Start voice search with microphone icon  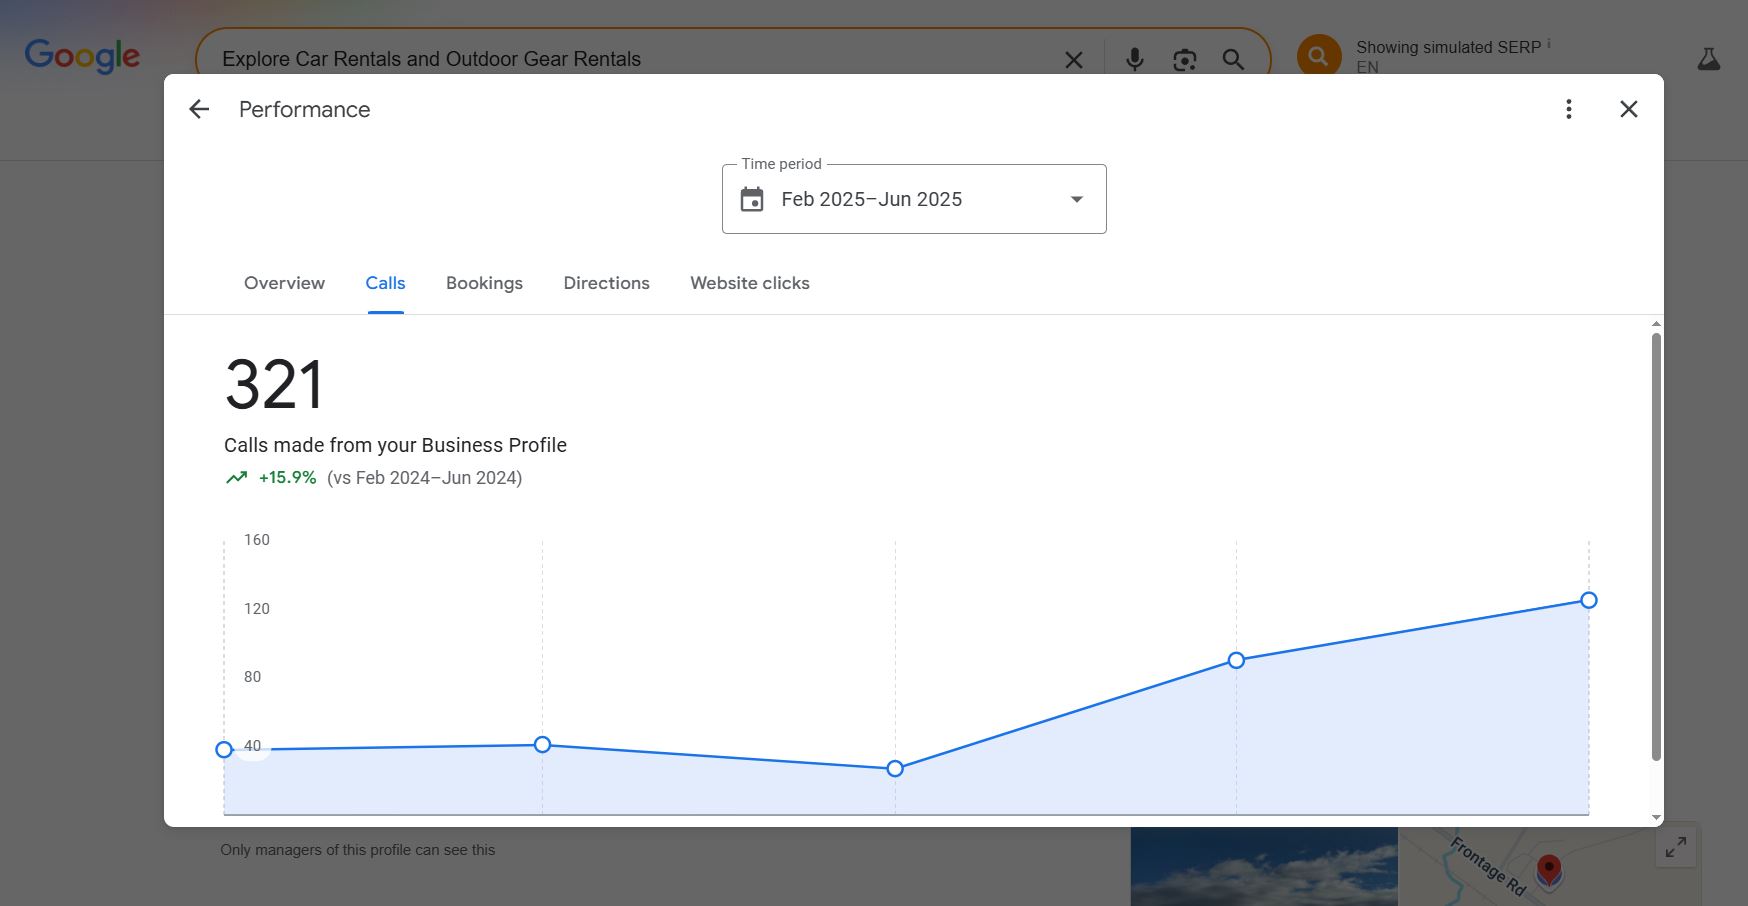coord(1134,60)
